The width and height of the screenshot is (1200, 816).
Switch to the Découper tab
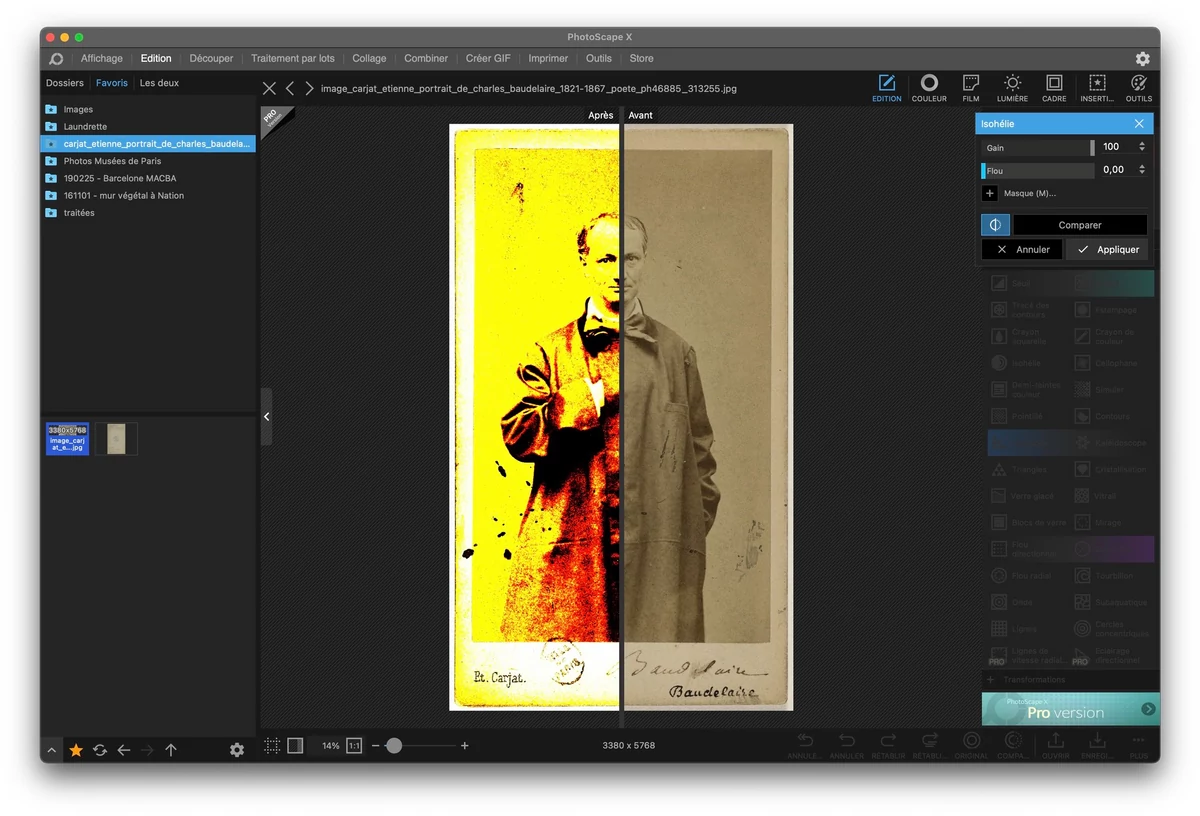click(x=211, y=59)
